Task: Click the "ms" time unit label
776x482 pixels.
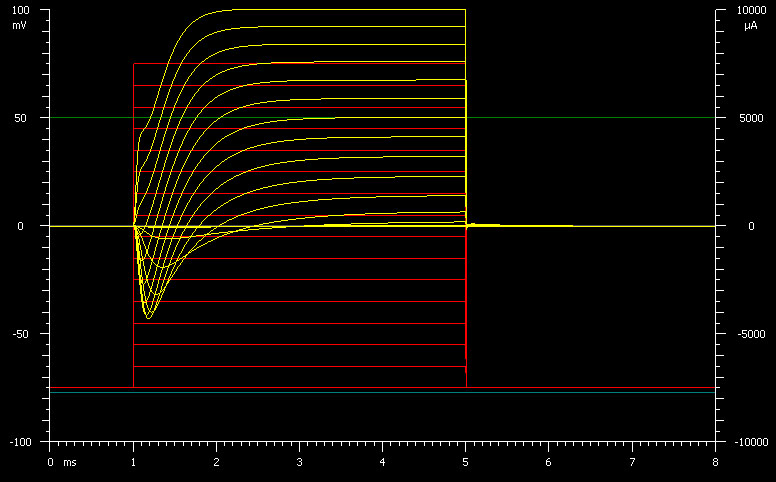Action: click(70, 463)
